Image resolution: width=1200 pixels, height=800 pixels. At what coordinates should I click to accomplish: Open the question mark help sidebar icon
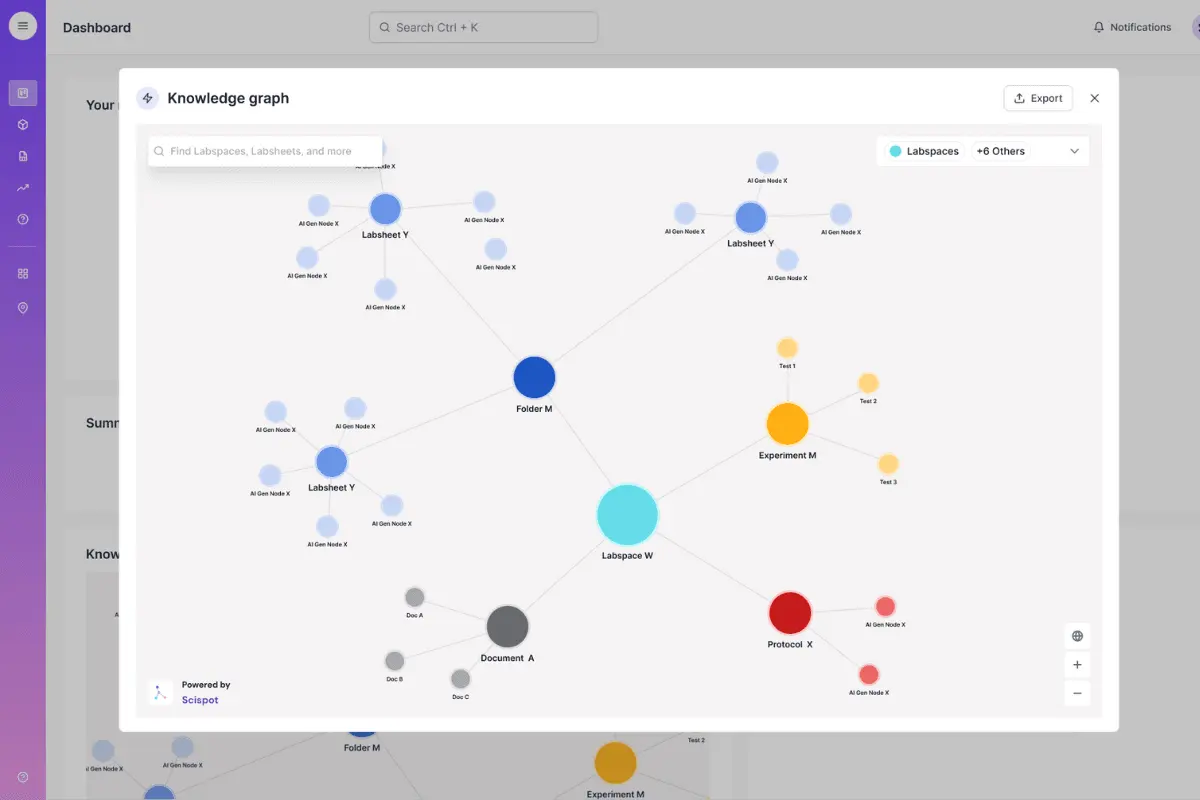point(23,219)
